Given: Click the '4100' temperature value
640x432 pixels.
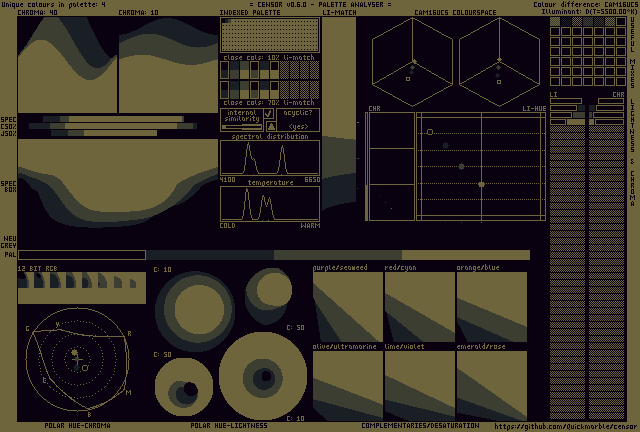Looking at the screenshot, I should [227, 180].
